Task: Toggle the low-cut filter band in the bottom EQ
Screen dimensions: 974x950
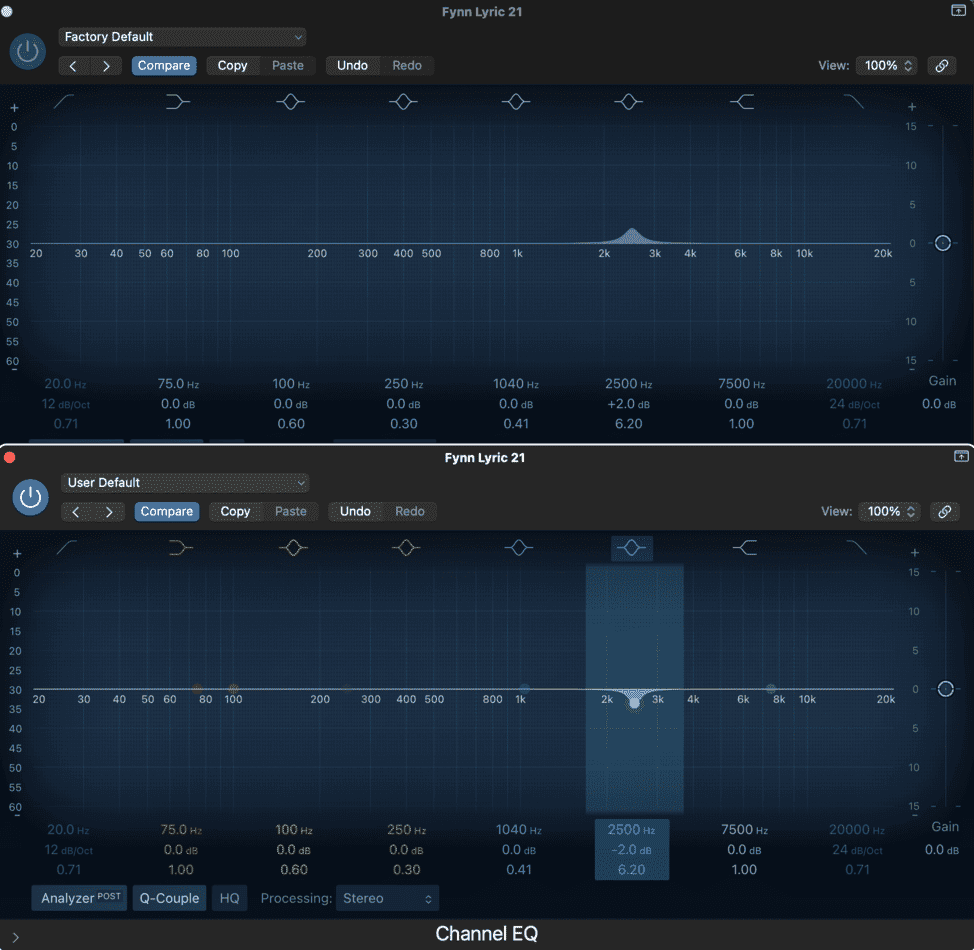Action: point(66,547)
